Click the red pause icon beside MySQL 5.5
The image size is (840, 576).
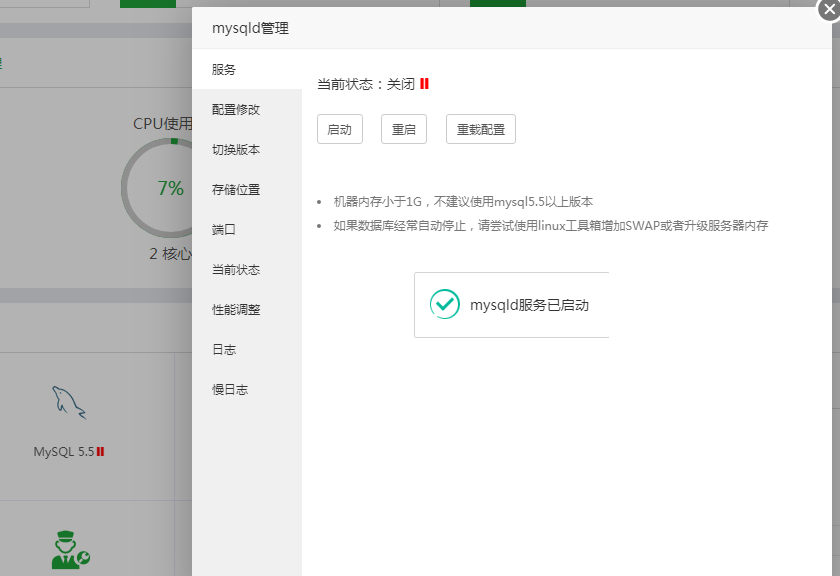[100, 452]
